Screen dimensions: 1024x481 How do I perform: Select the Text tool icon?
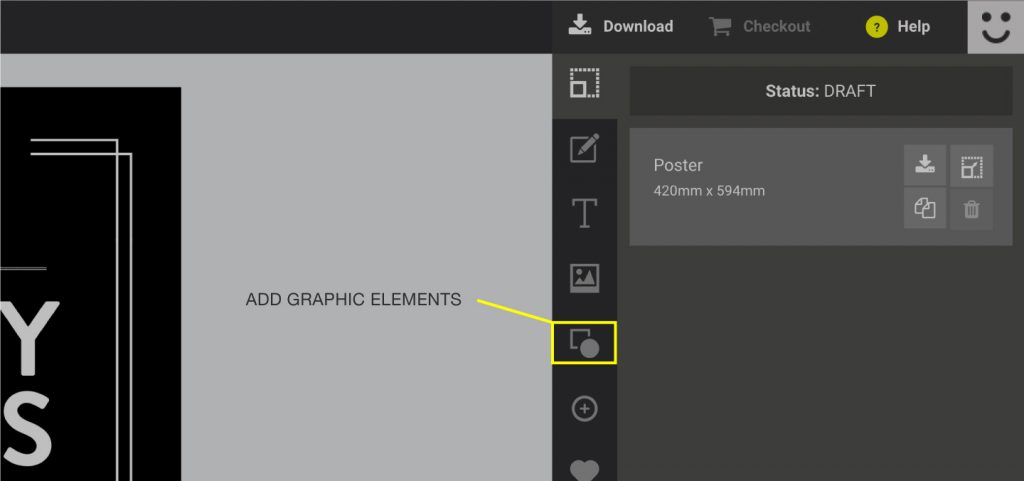[584, 213]
